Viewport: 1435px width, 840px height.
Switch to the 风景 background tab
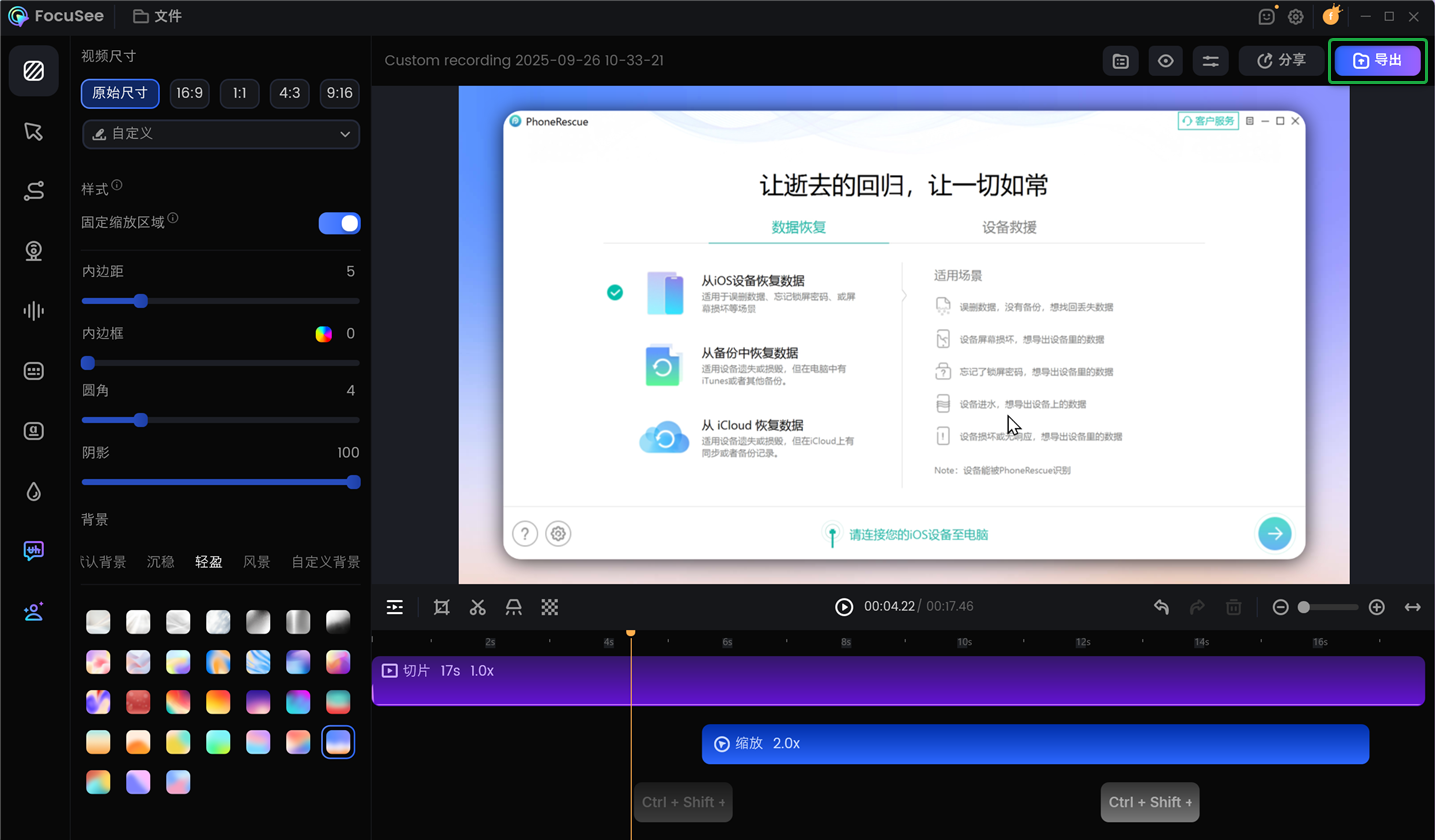click(x=257, y=562)
